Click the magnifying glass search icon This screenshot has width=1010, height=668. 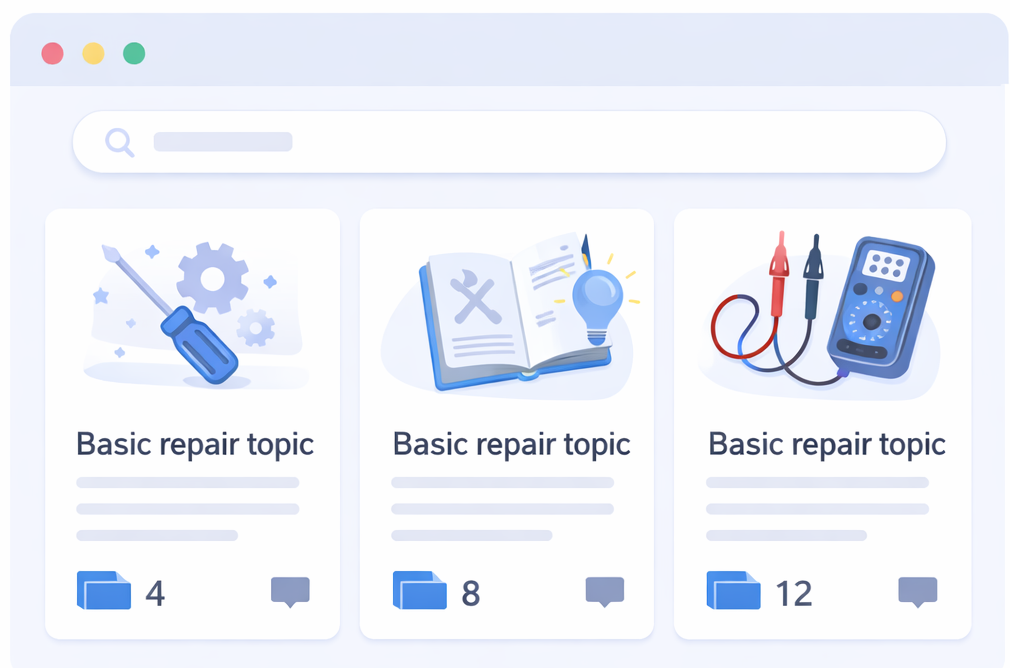pyautogui.click(x=120, y=142)
